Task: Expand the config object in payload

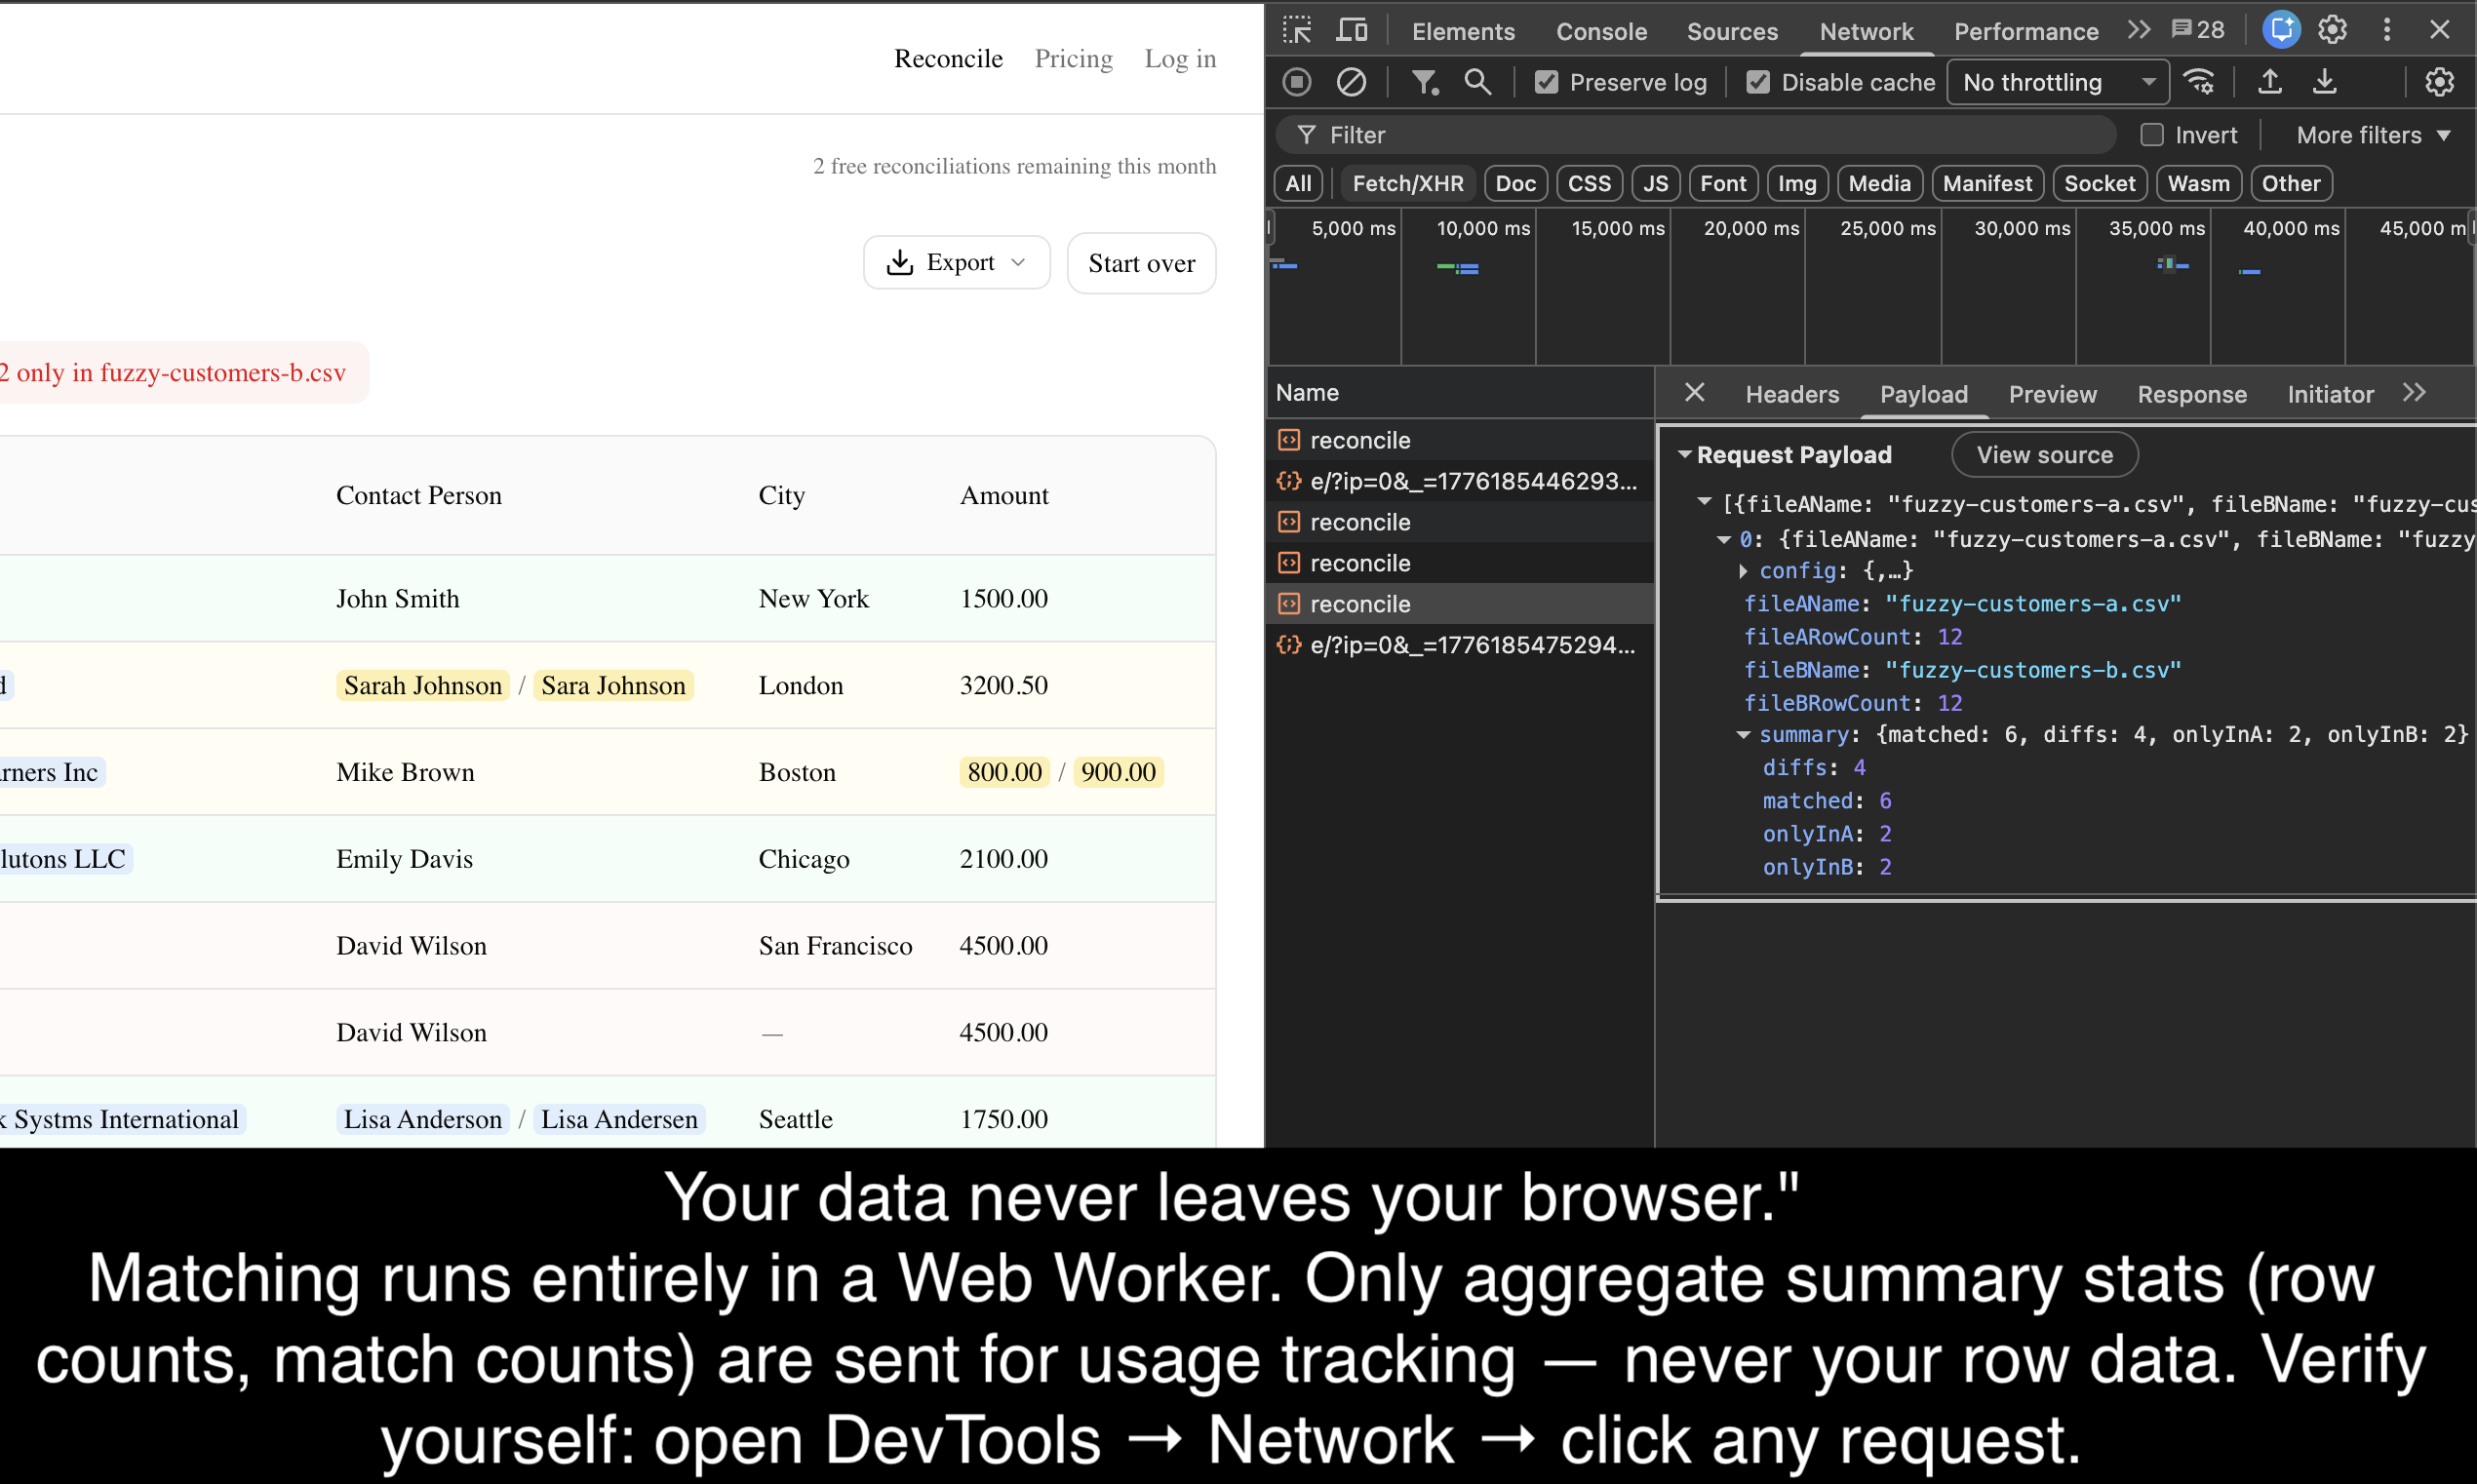Action: pos(1743,571)
